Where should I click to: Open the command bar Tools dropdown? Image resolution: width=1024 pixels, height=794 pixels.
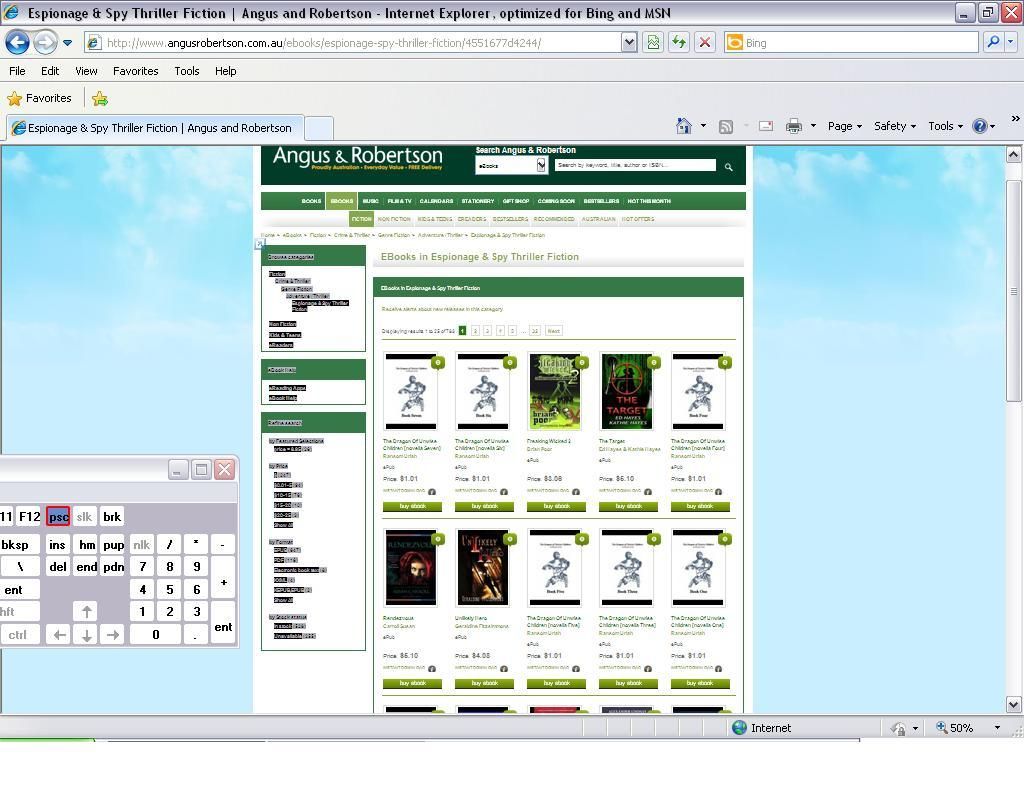945,126
